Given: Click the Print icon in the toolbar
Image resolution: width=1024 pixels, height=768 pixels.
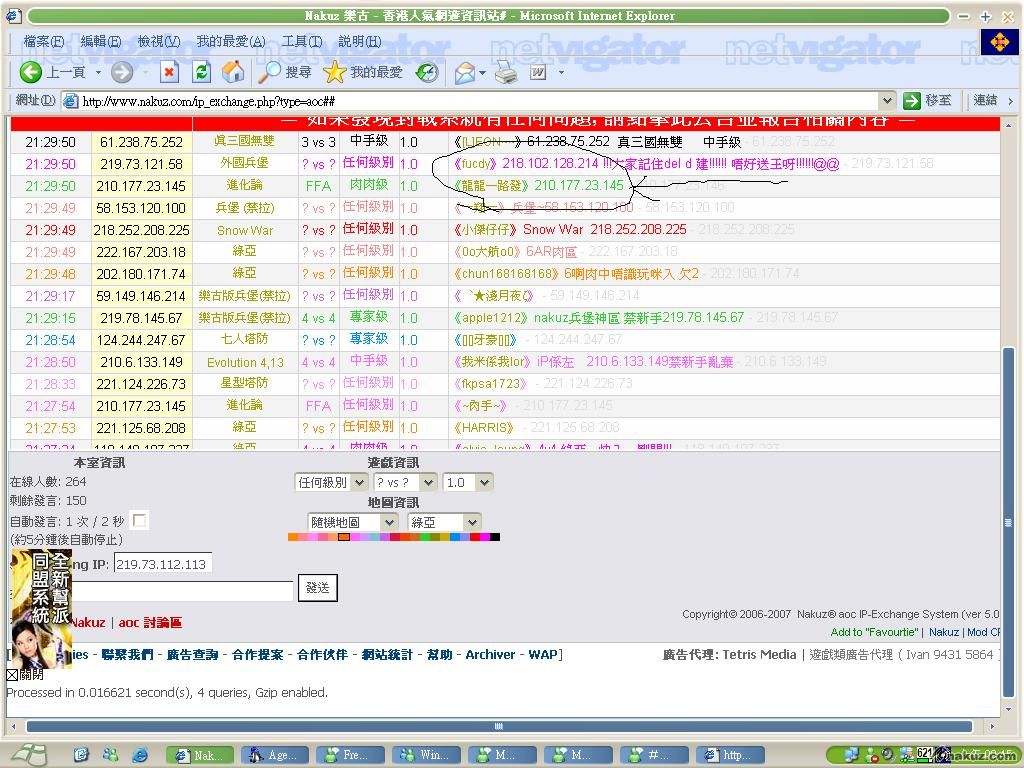Looking at the screenshot, I should pos(506,72).
